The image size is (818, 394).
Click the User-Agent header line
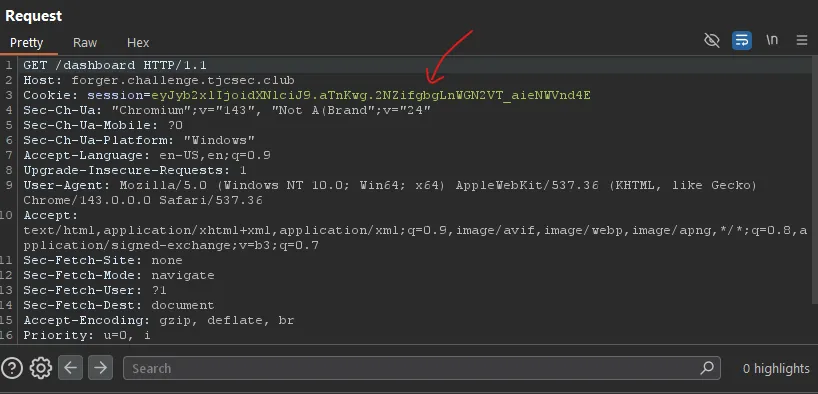390,185
